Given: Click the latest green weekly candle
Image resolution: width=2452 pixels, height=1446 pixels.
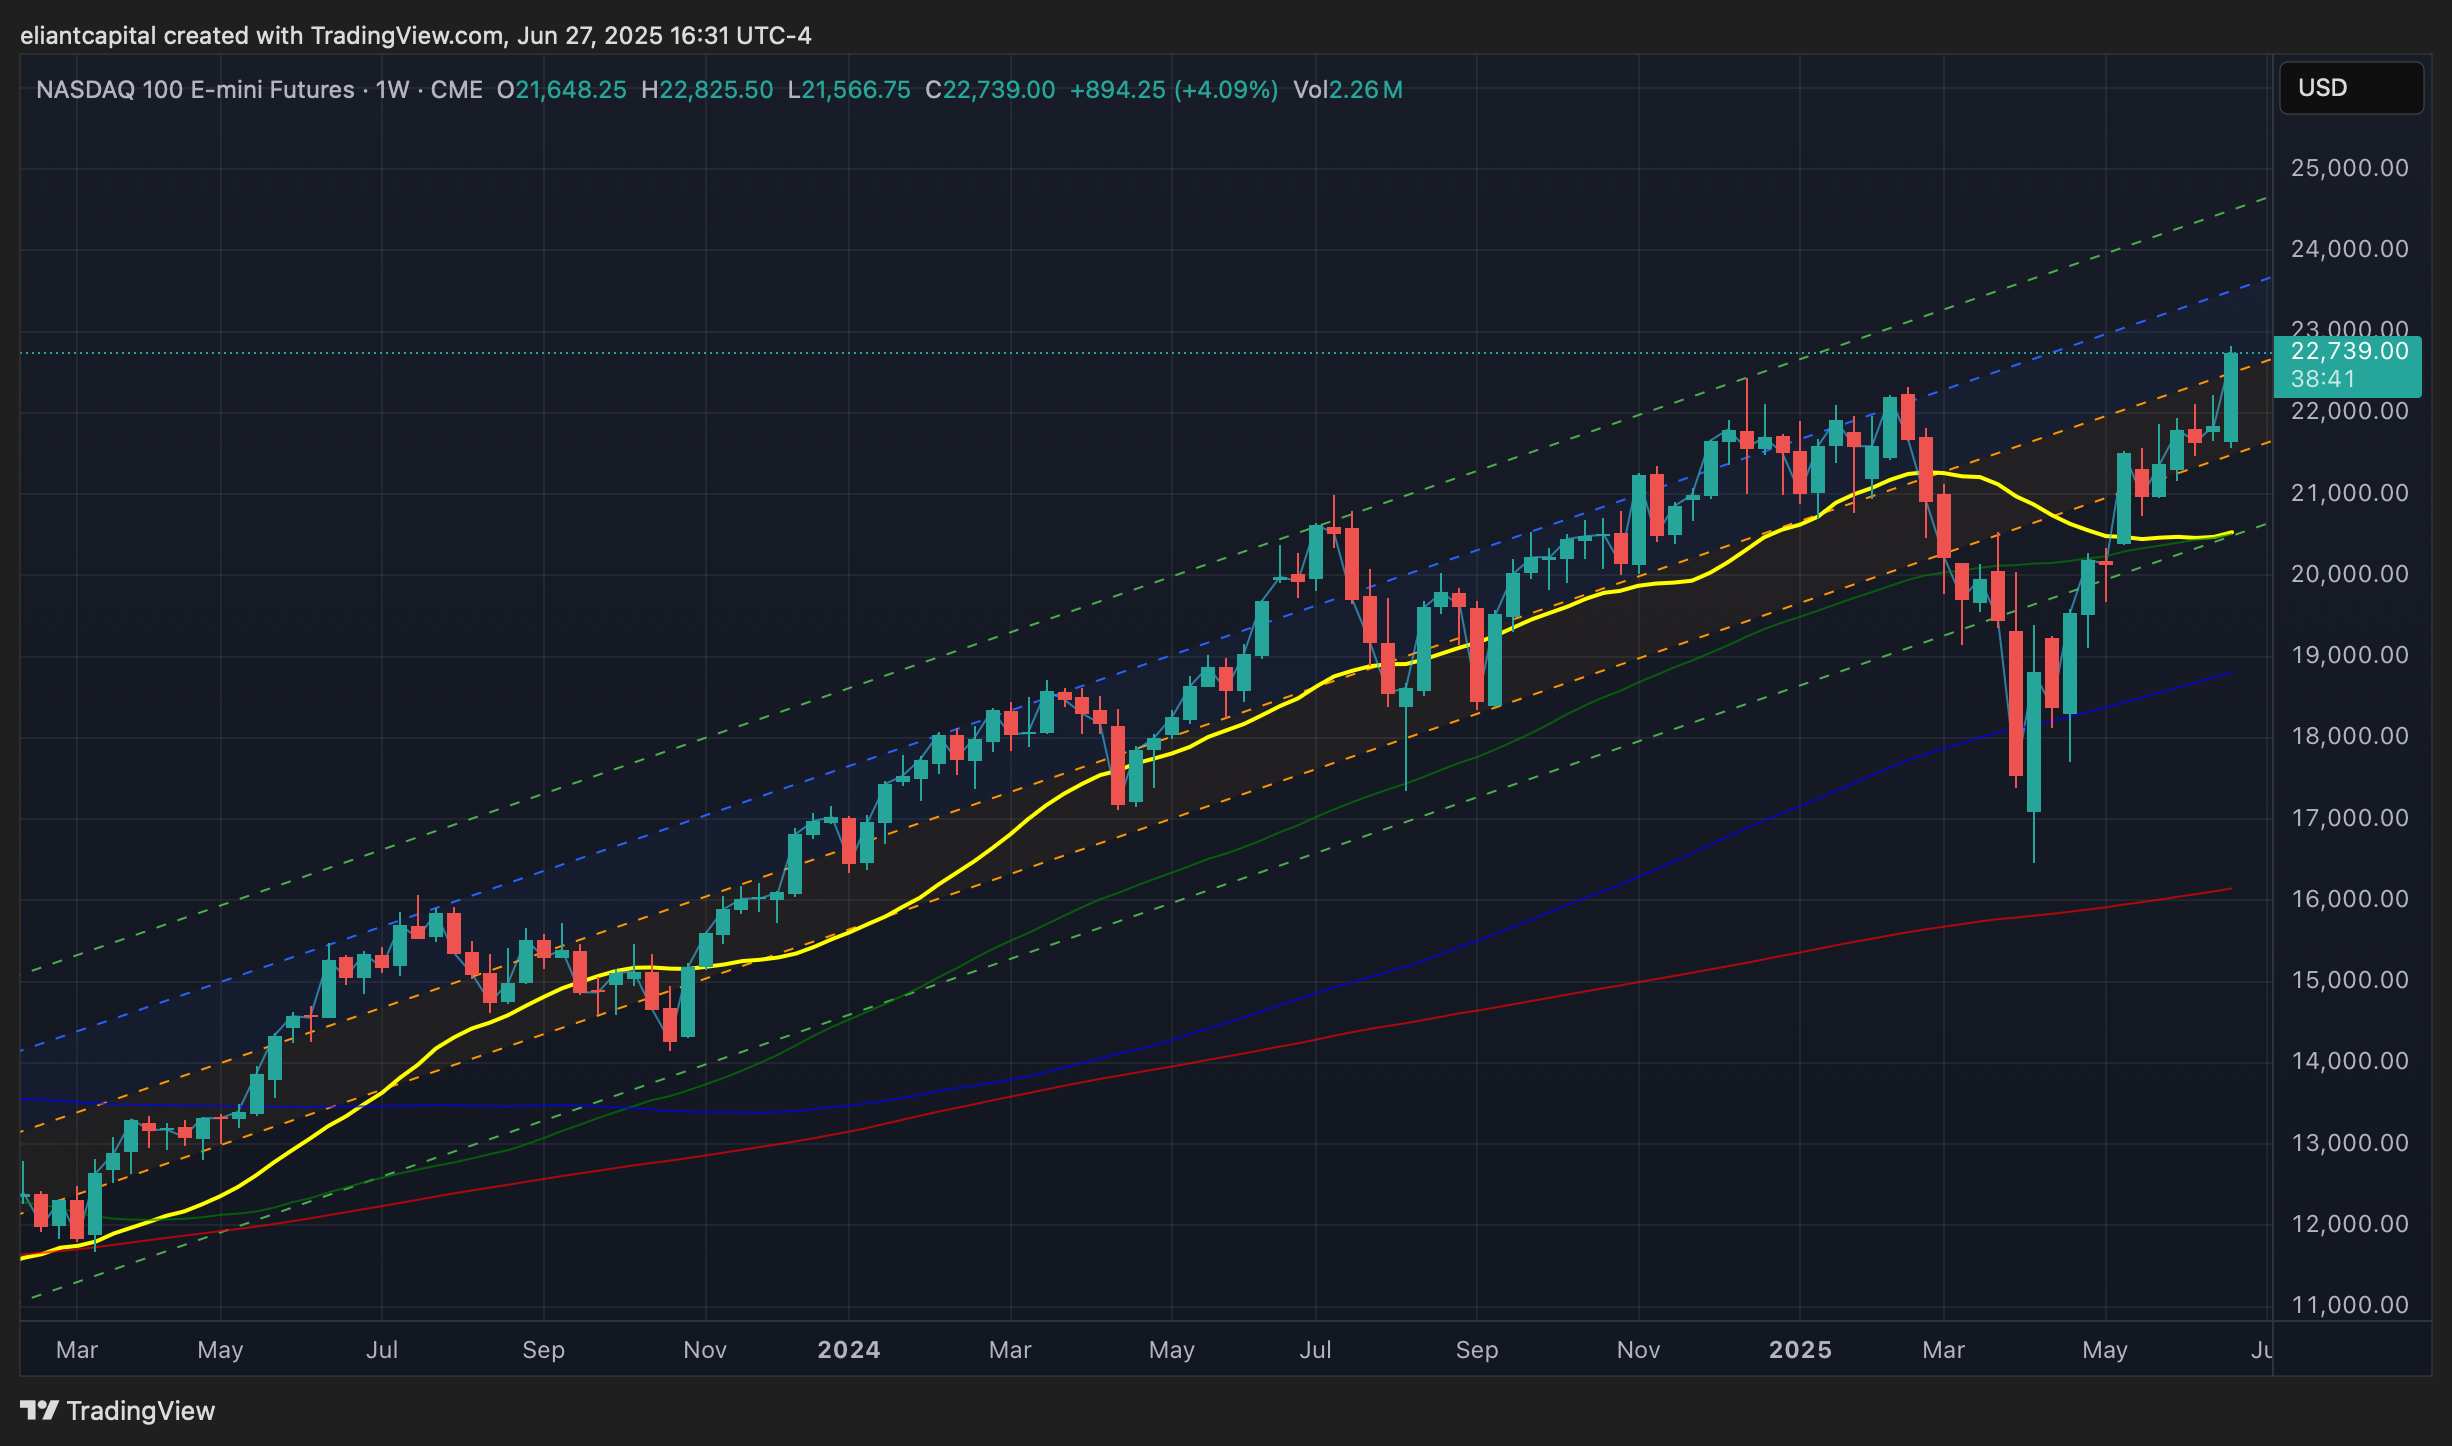Looking at the screenshot, I should (2231, 398).
